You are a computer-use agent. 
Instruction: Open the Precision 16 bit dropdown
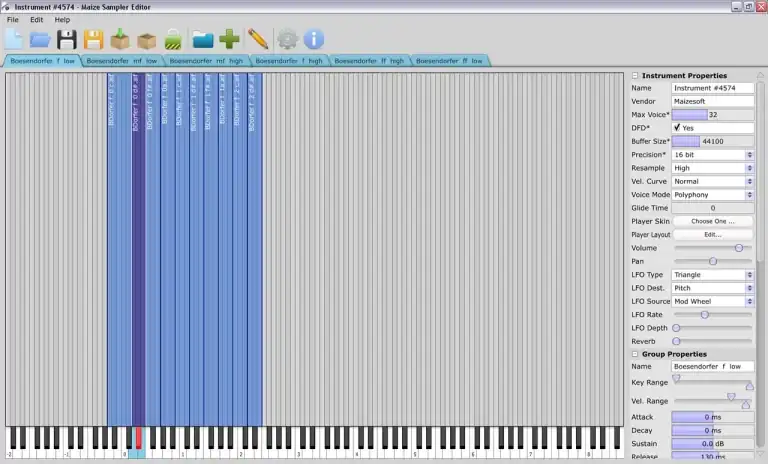point(713,154)
